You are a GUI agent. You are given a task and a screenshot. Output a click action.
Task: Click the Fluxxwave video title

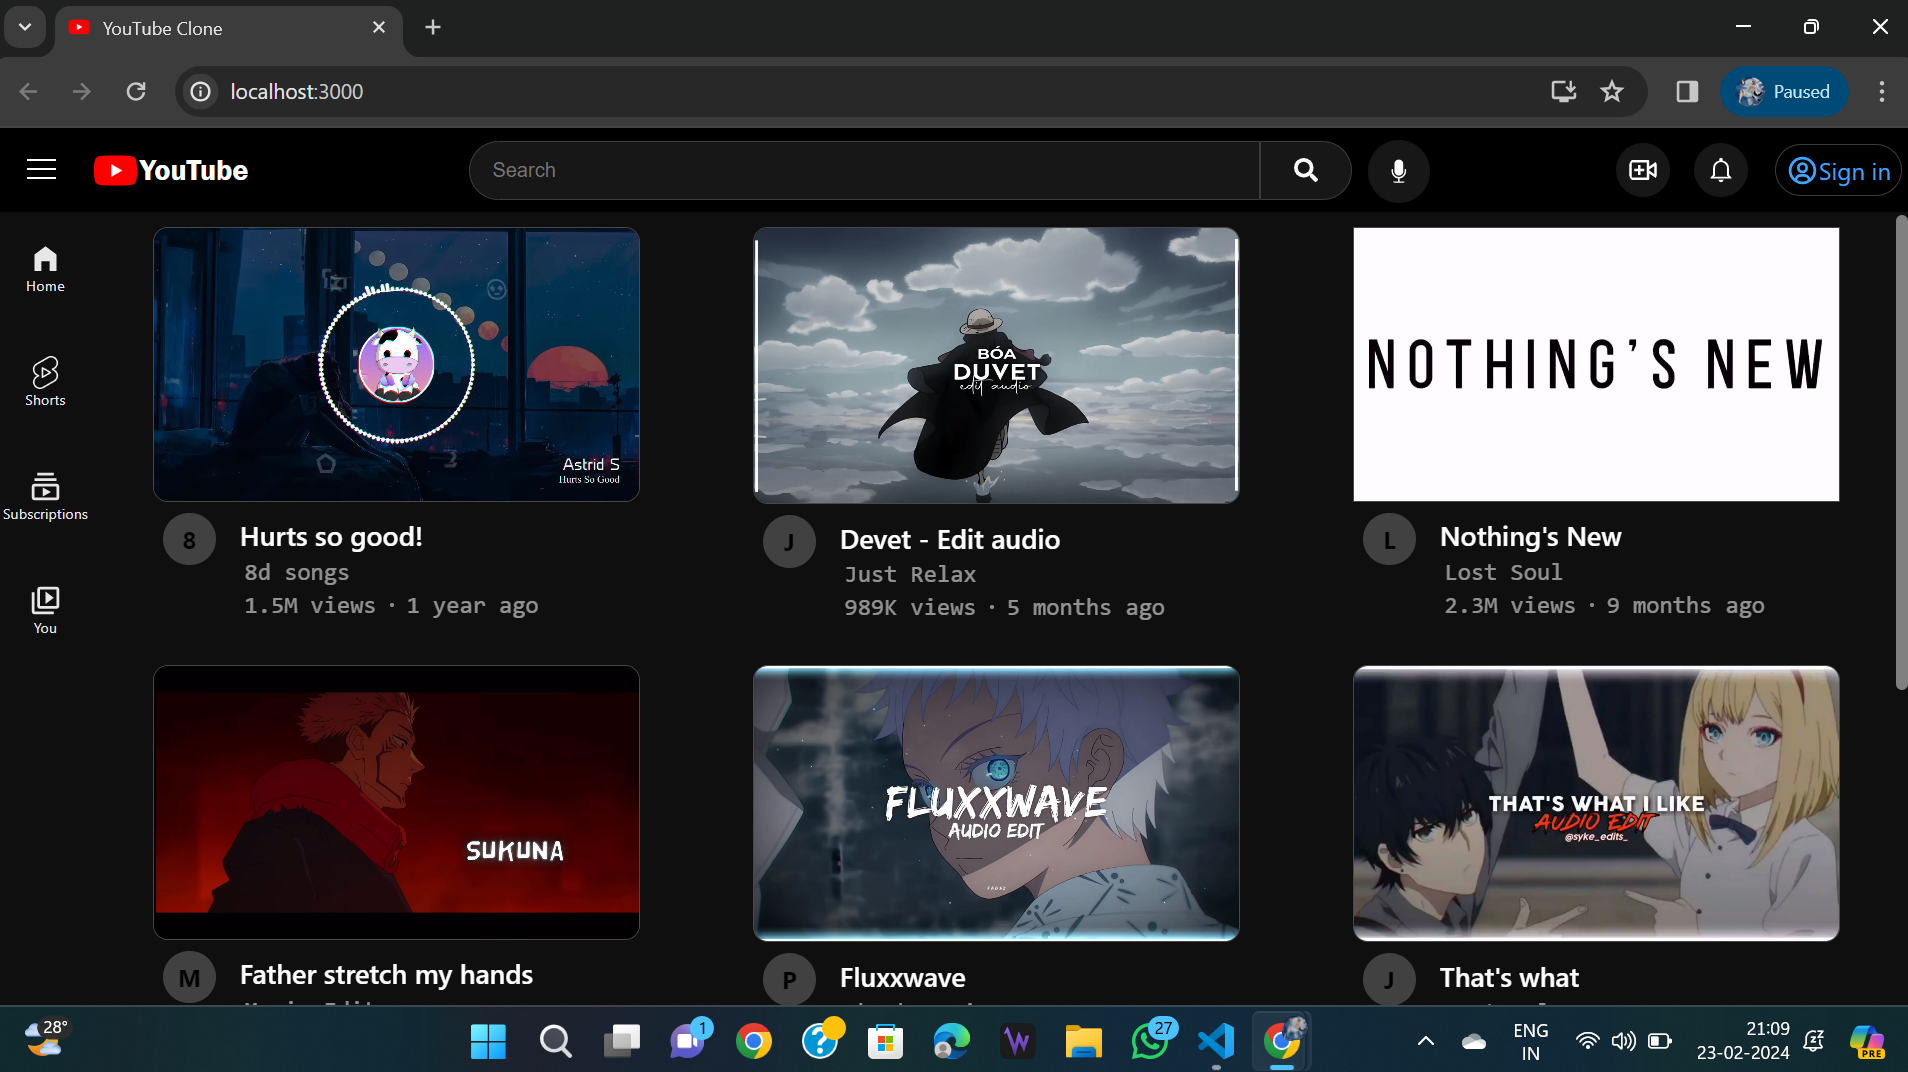click(902, 978)
